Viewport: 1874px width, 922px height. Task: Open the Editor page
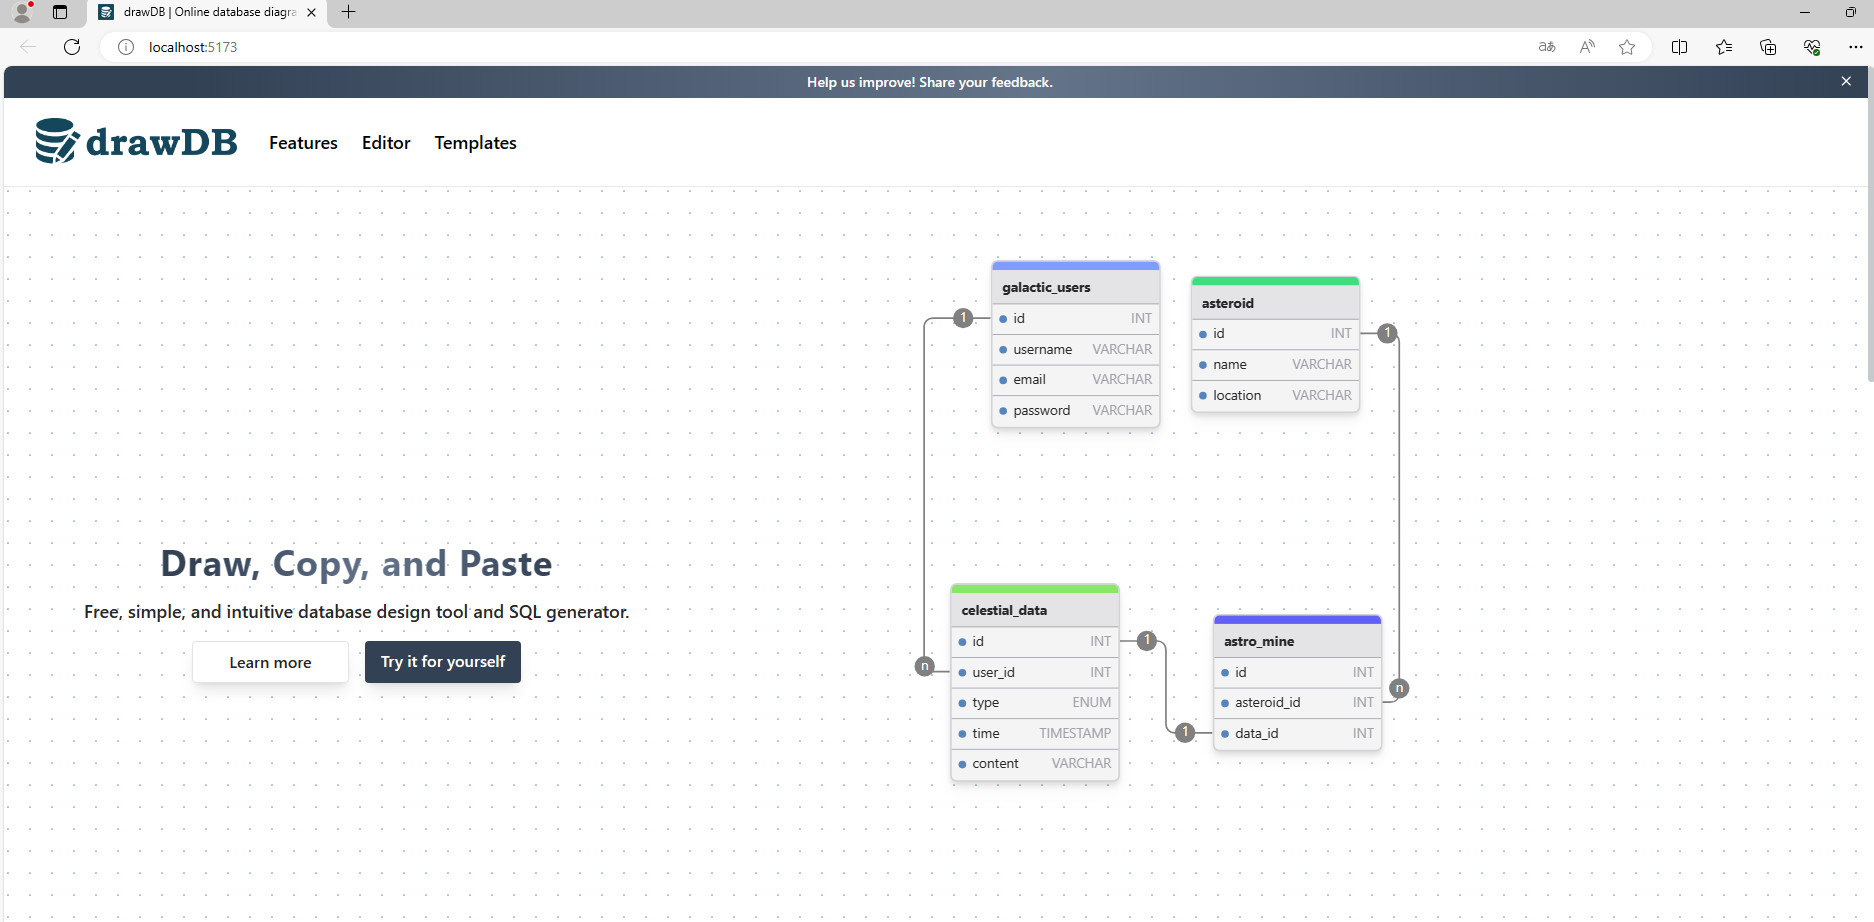coord(386,143)
